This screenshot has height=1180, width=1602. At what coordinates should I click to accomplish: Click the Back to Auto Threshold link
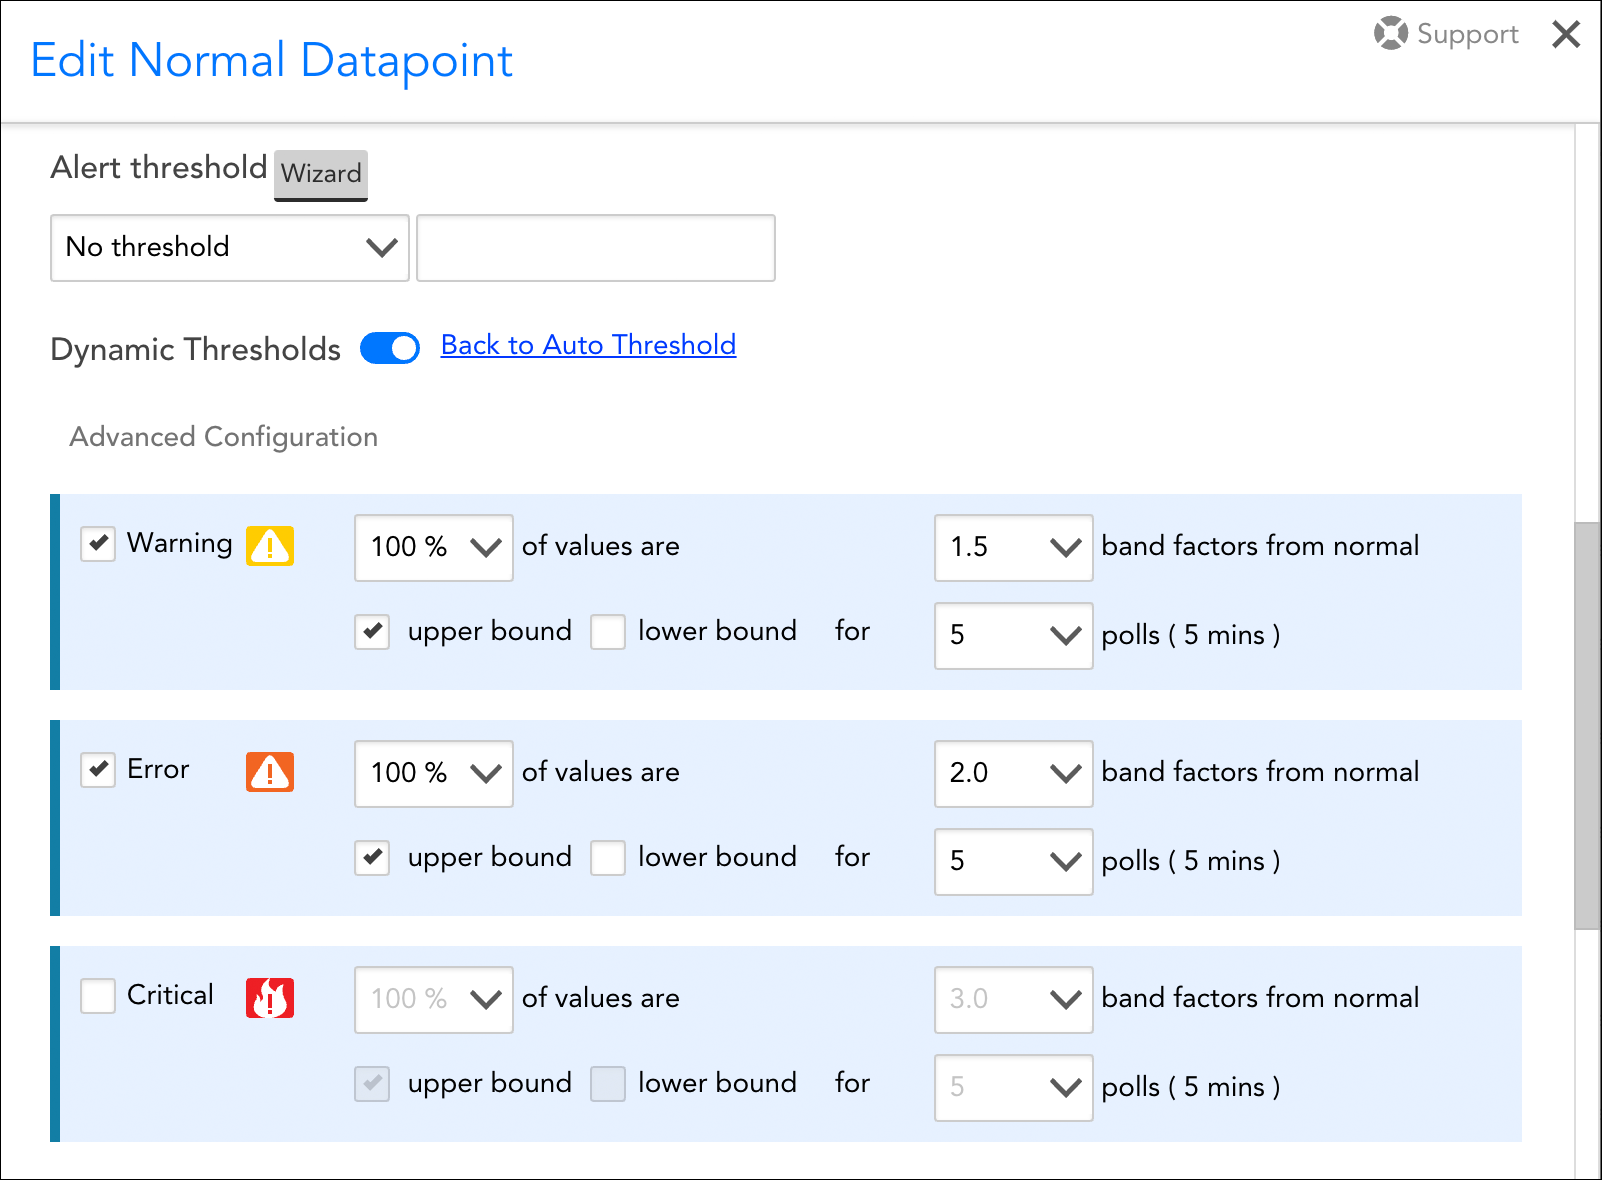(587, 345)
